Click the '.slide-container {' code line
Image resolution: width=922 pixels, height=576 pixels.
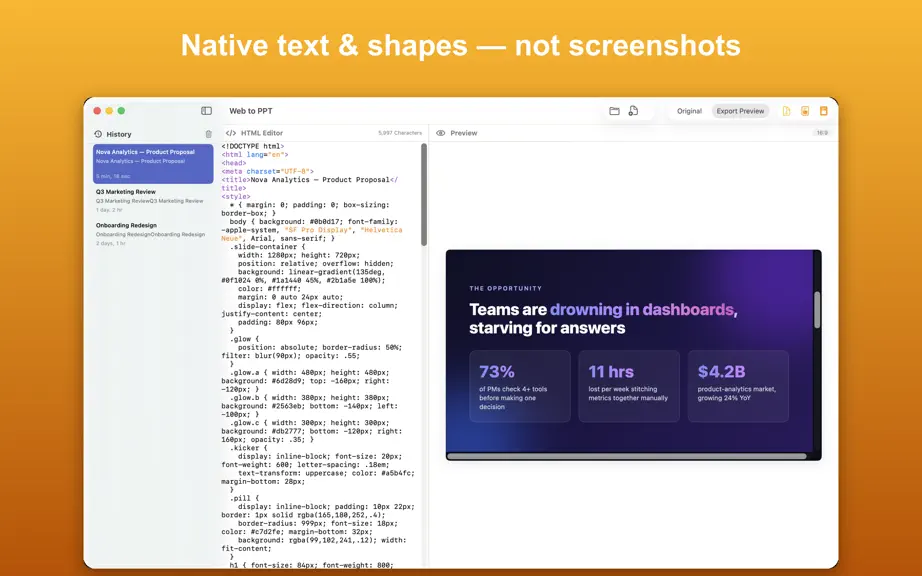pos(268,247)
